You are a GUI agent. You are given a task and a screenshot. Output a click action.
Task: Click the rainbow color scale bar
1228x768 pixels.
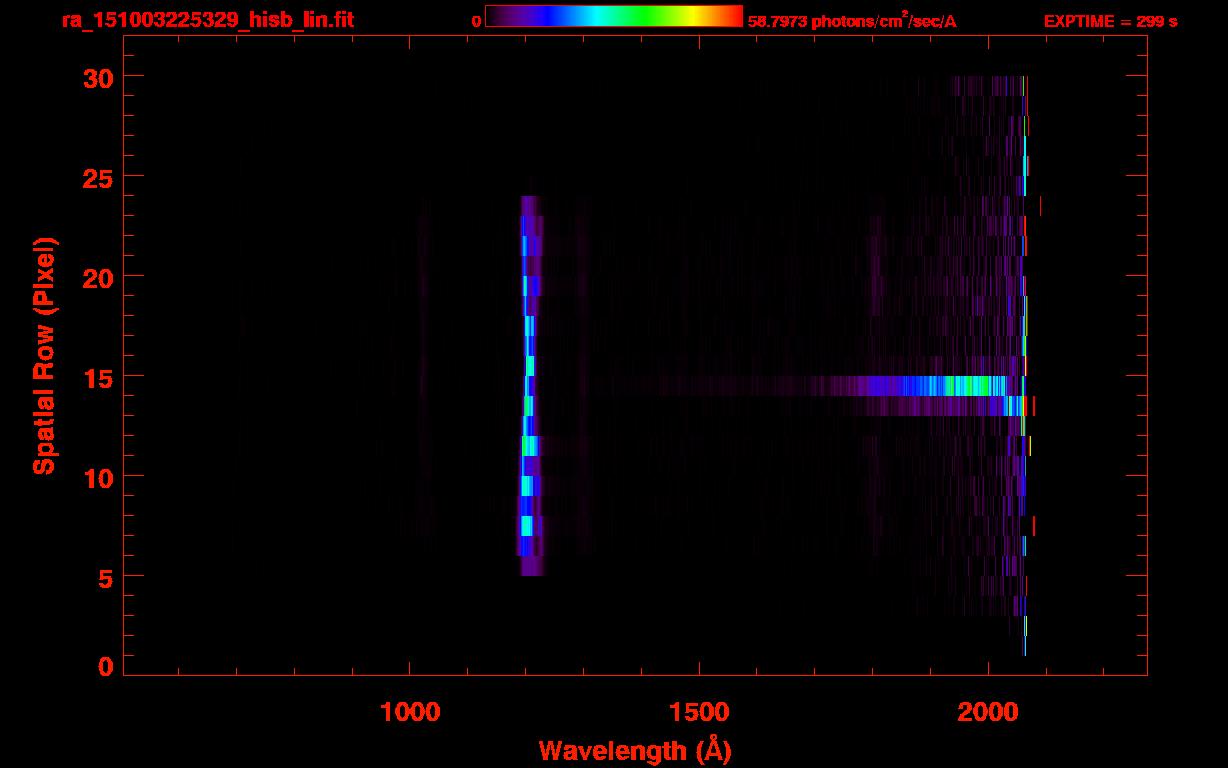click(x=614, y=16)
